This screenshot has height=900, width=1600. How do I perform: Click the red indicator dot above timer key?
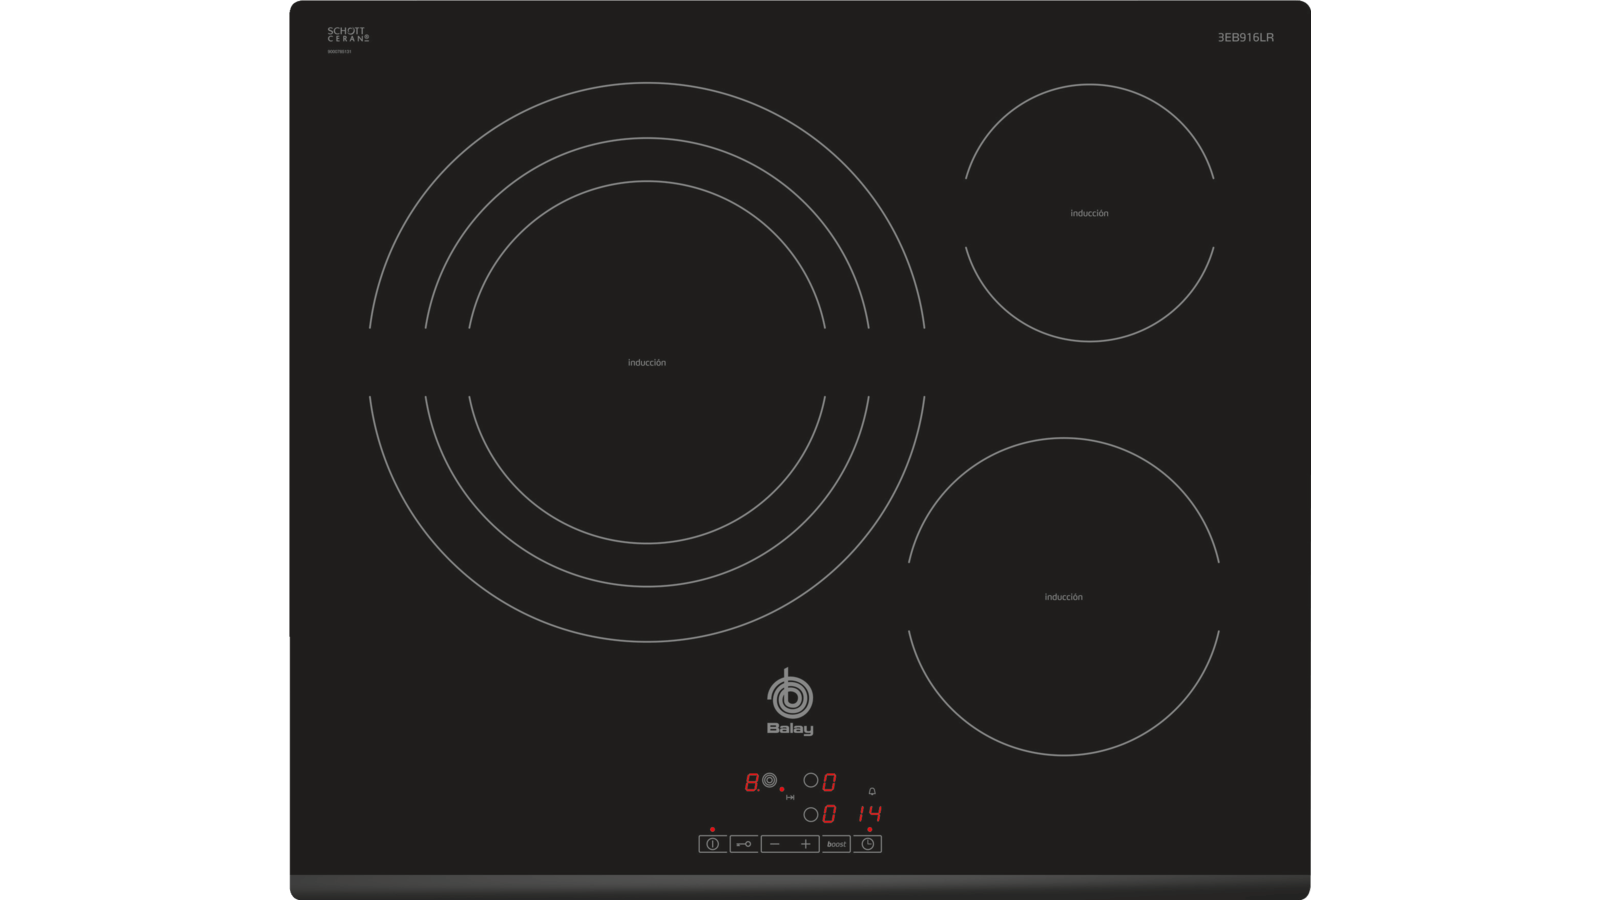tap(869, 829)
